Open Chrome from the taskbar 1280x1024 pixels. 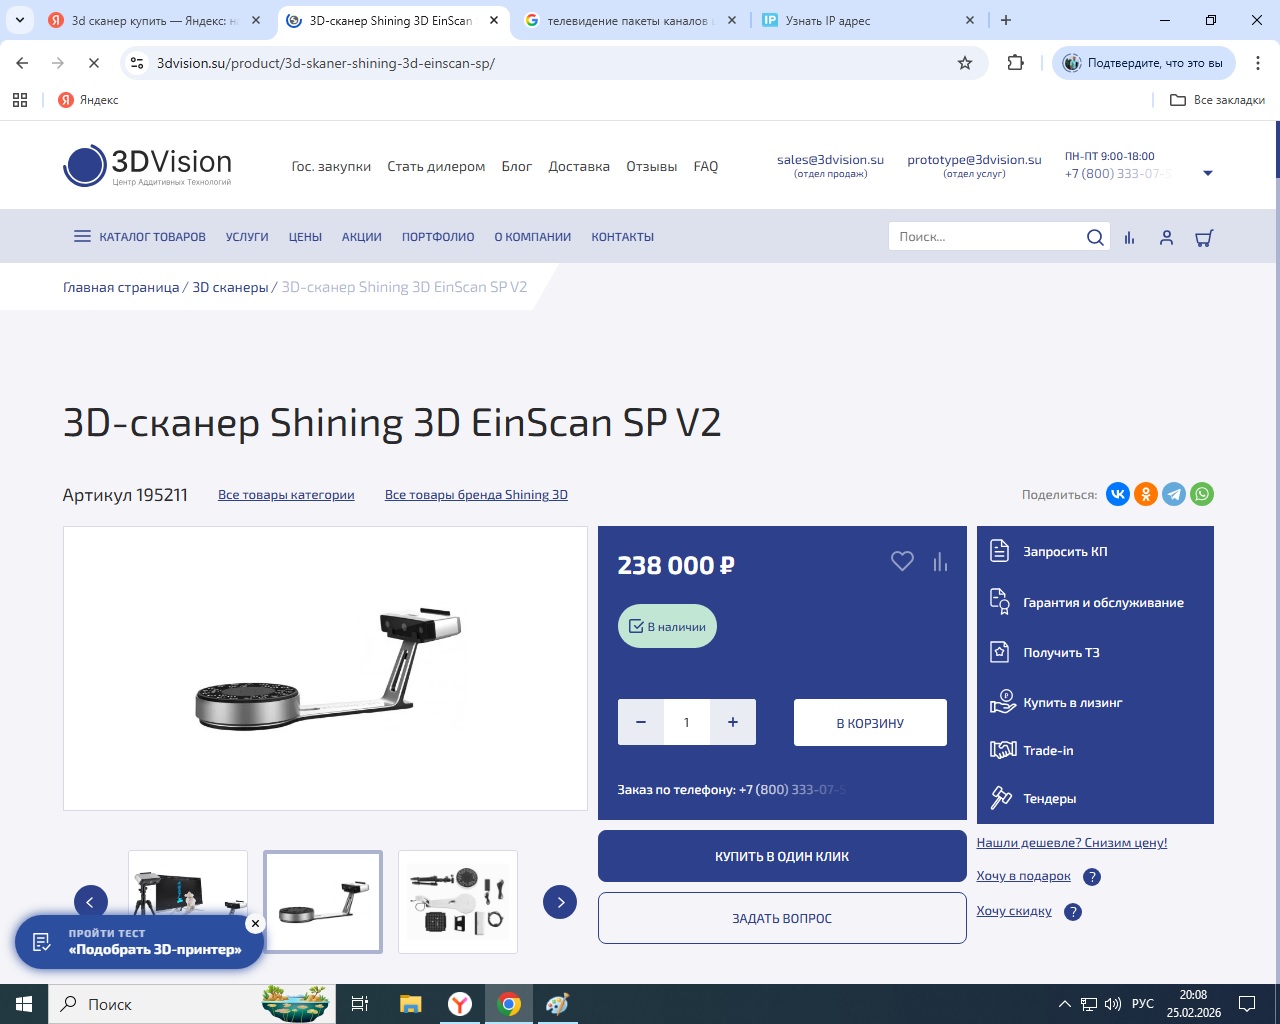click(509, 1004)
